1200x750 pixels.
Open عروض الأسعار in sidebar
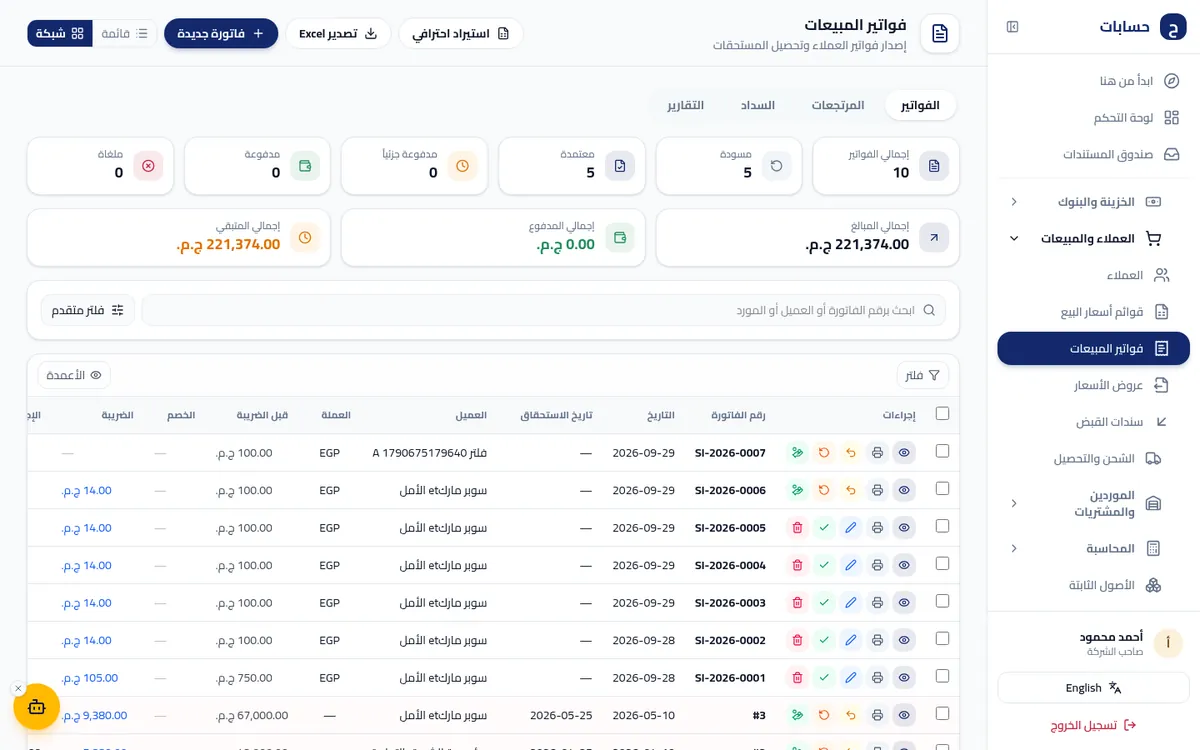1093,385
